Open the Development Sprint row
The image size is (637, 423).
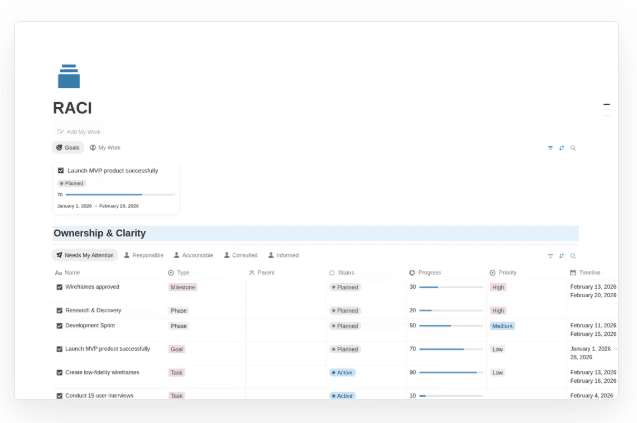pos(90,325)
